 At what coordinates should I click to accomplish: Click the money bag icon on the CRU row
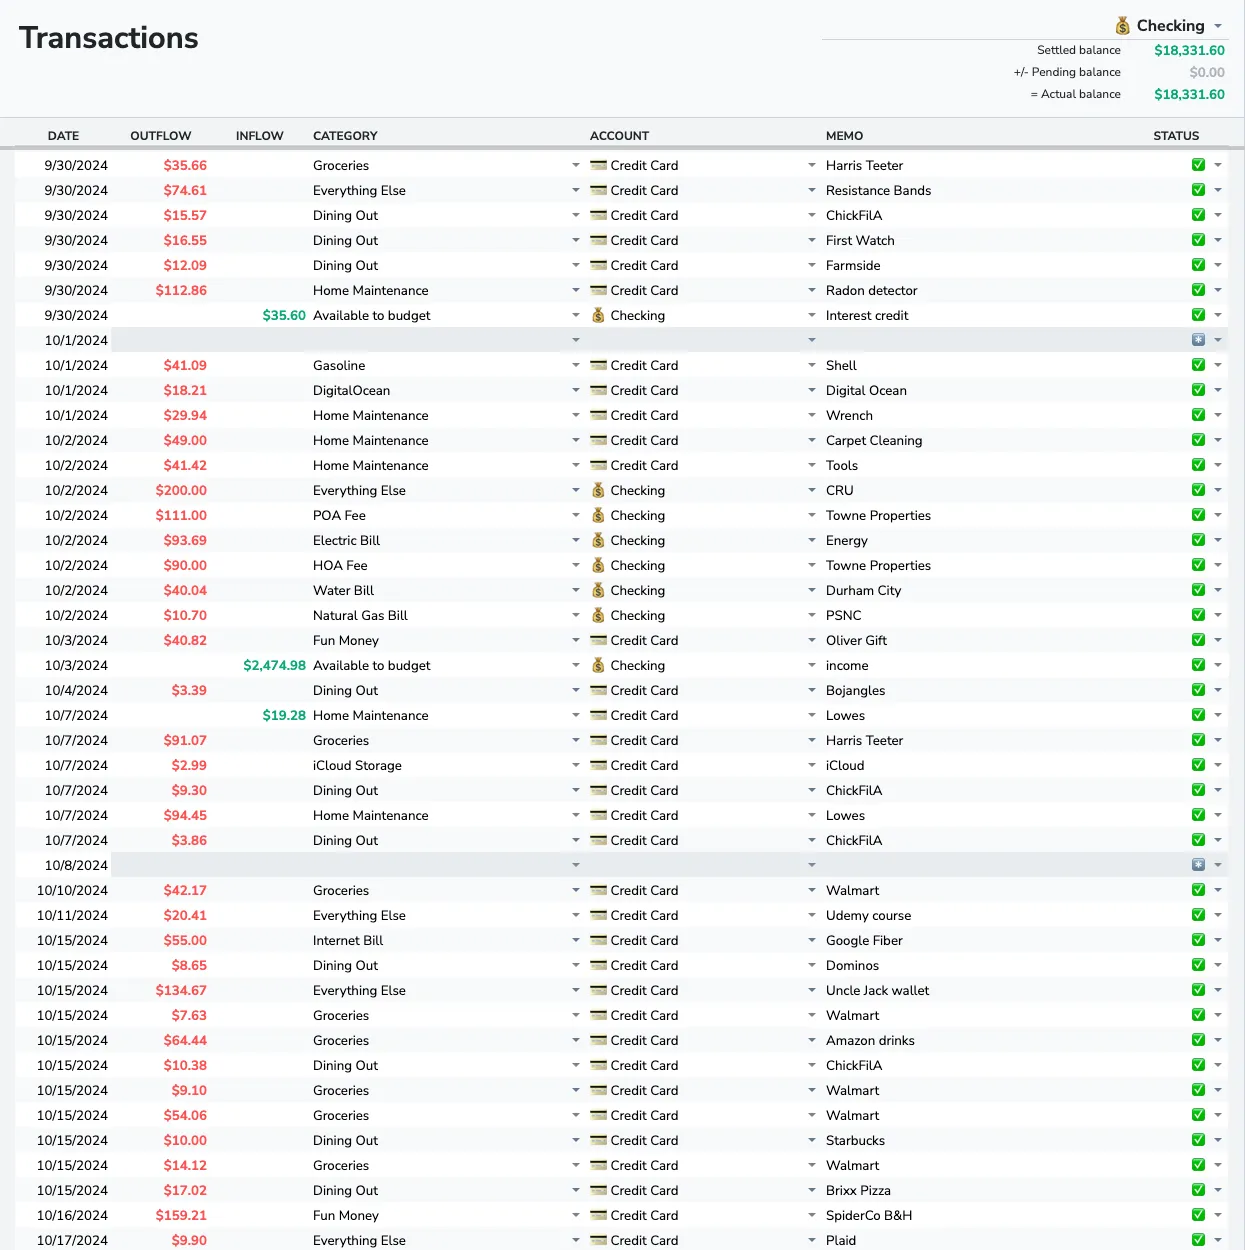598,490
